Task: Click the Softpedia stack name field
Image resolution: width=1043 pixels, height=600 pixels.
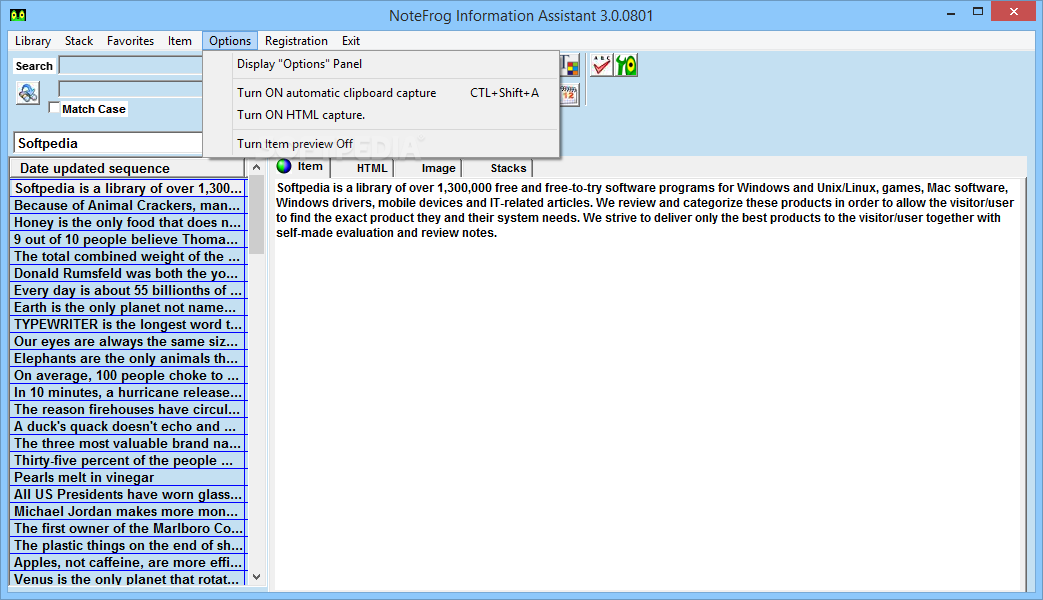Action: [x=107, y=143]
